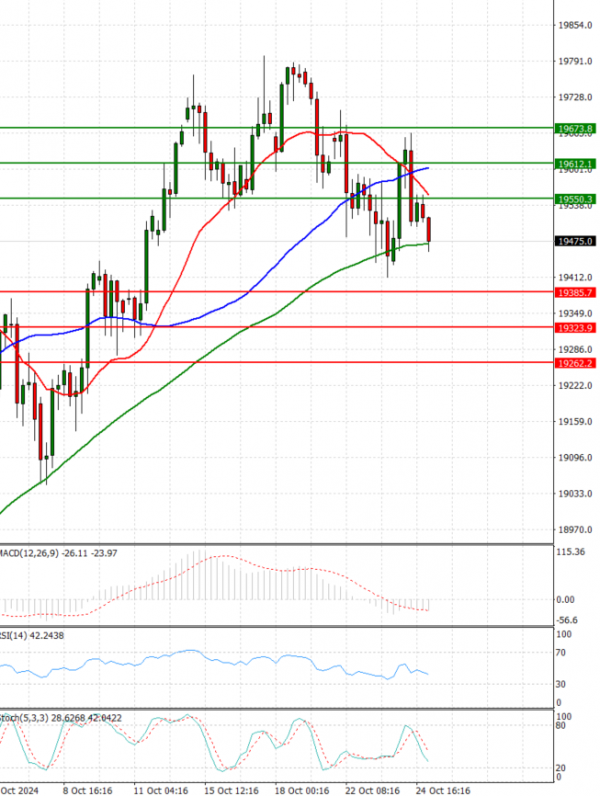This screenshot has width=600, height=796.
Task: Click the 19262.2 red price tag
Action: click(x=575, y=362)
